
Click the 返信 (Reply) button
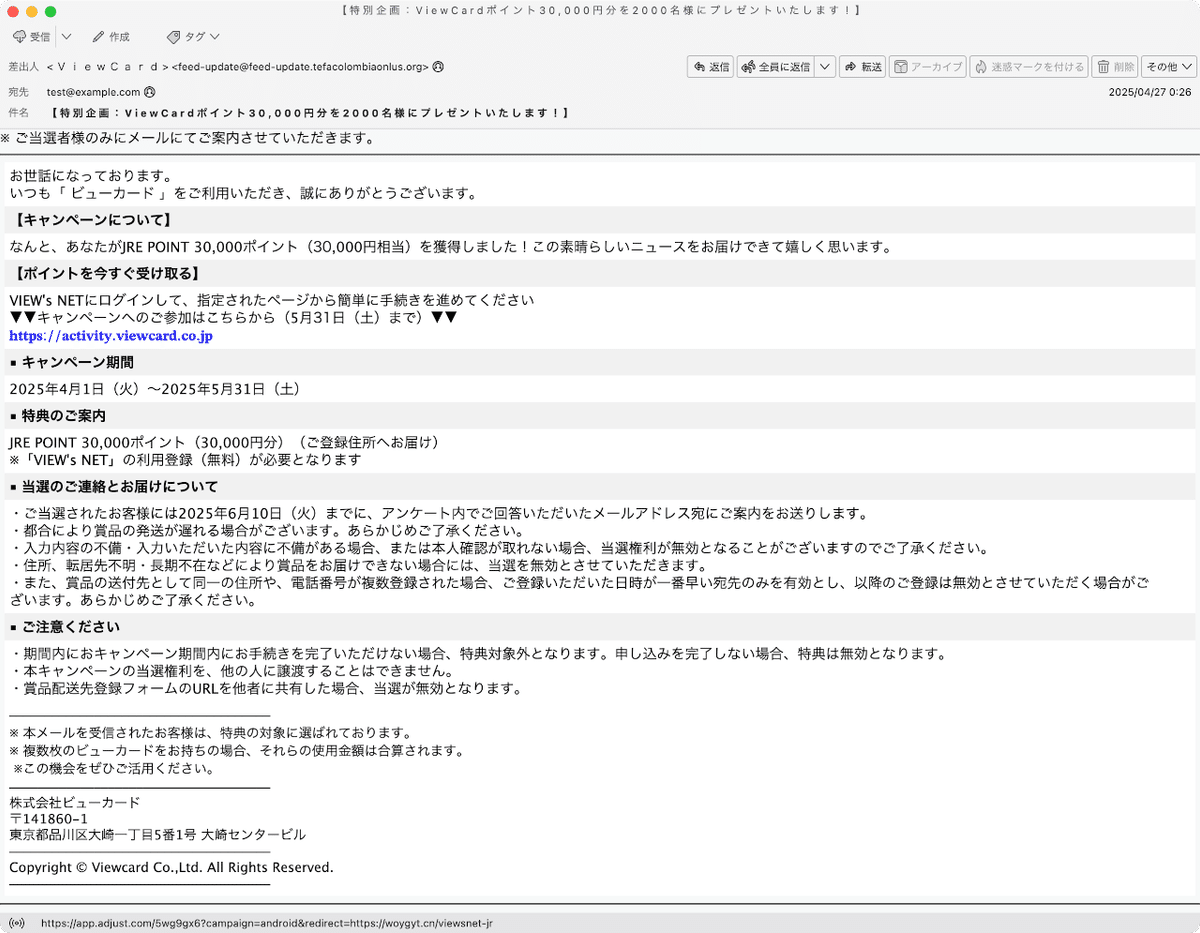tap(710, 67)
